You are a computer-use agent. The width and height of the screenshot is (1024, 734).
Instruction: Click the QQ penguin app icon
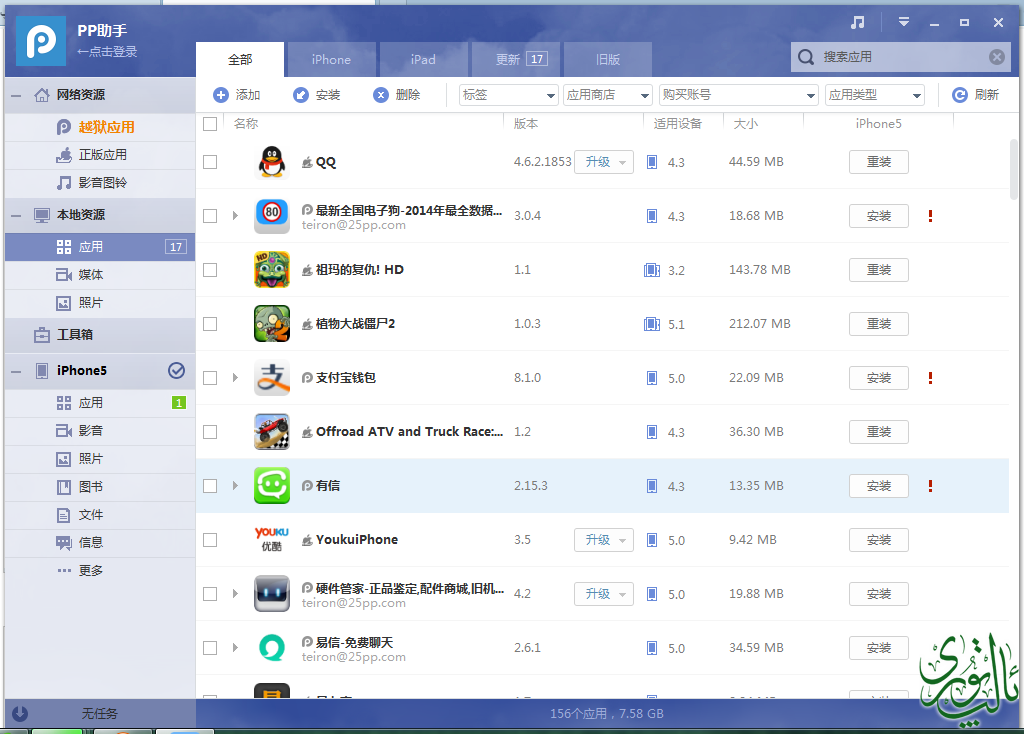tap(272, 162)
